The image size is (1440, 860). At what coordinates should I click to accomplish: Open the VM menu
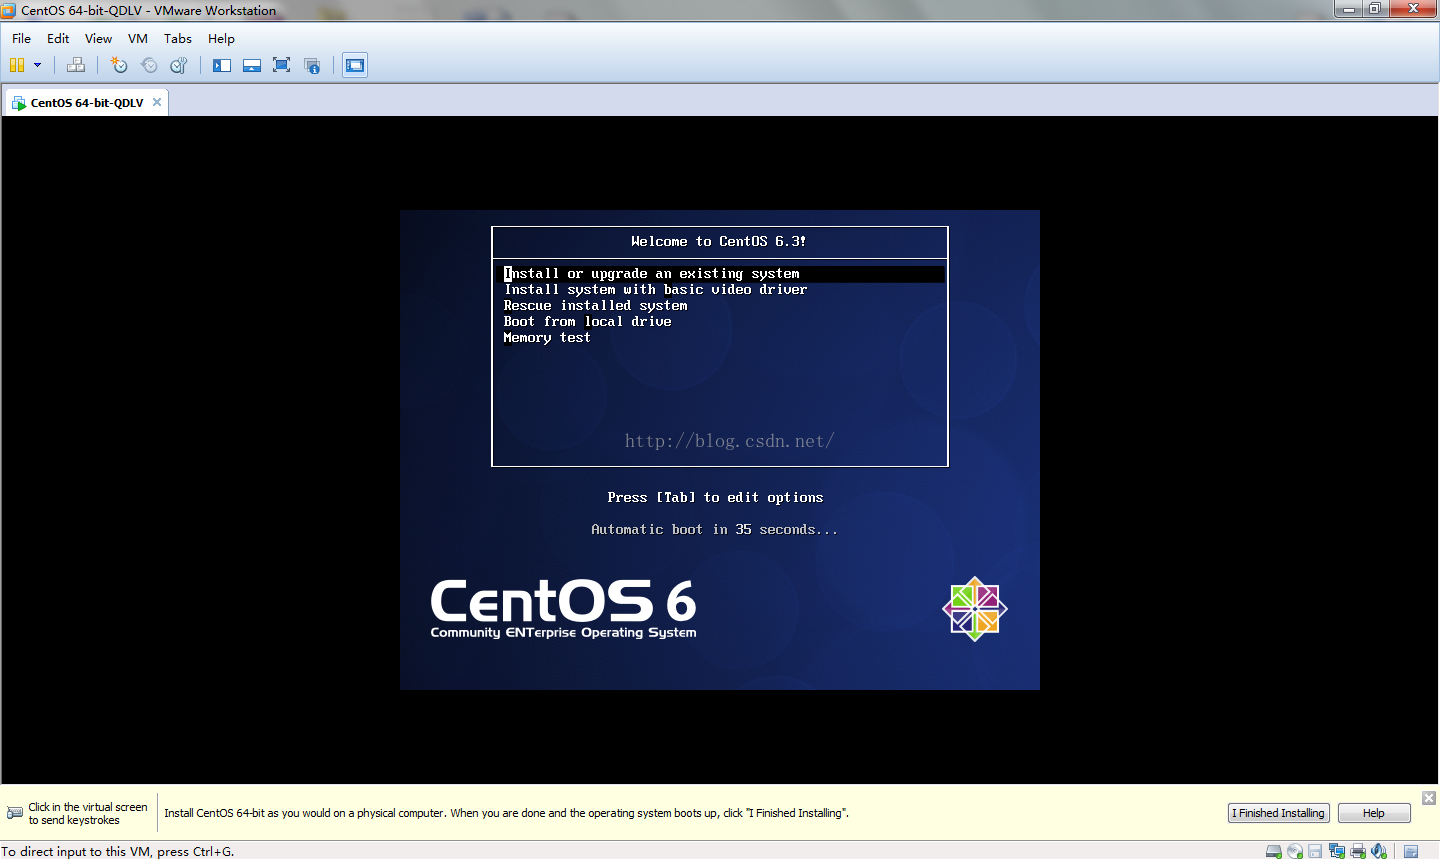(x=138, y=38)
